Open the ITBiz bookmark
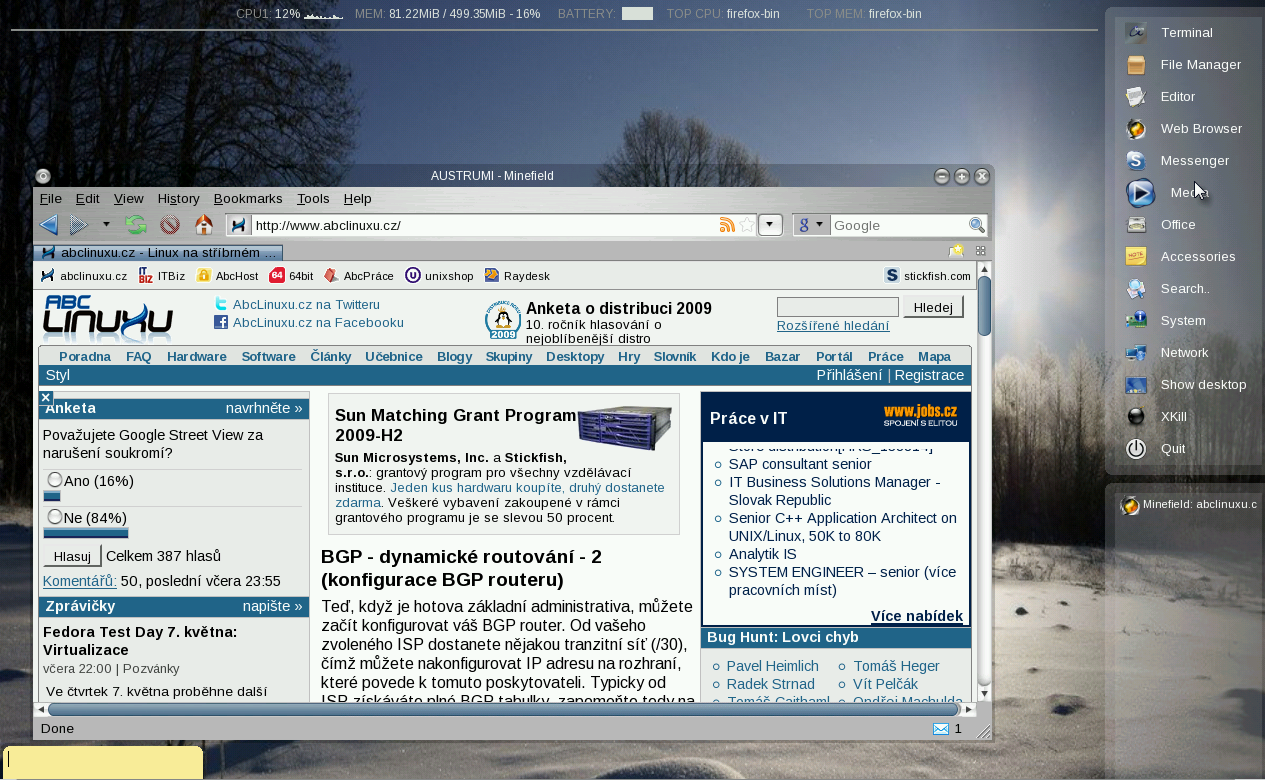 pyautogui.click(x=161, y=276)
